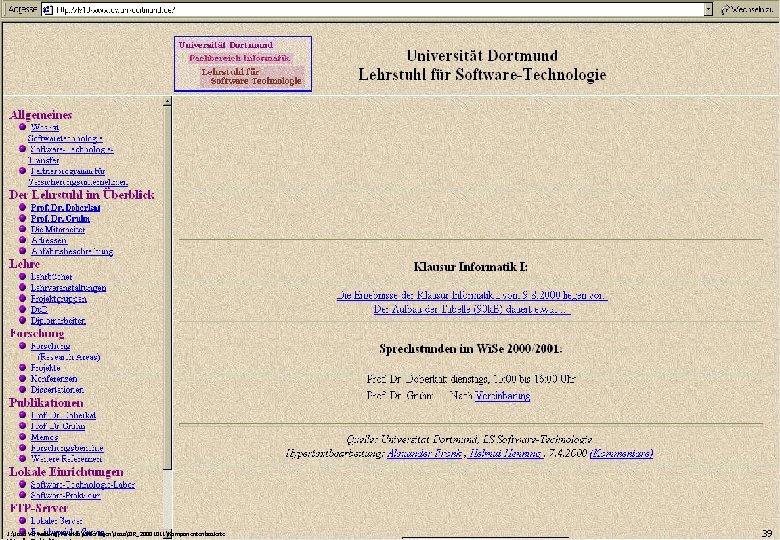Image resolution: width=780 pixels, height=540 pixels.
Task: Open the Projekte link under Forschung
Action: [45, 367]
